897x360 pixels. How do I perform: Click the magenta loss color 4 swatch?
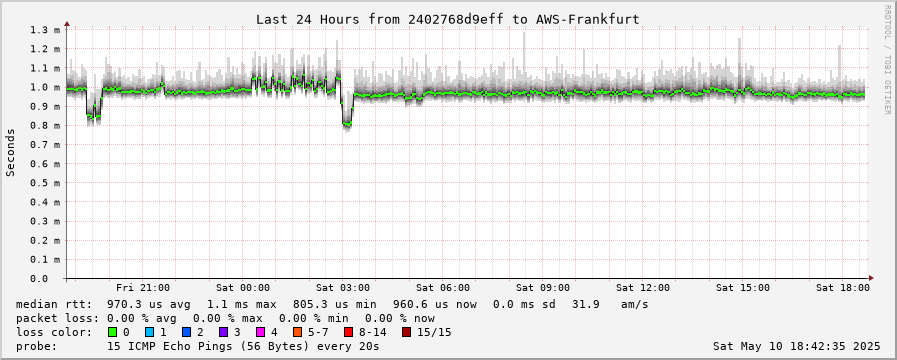(x=259, y=332)
